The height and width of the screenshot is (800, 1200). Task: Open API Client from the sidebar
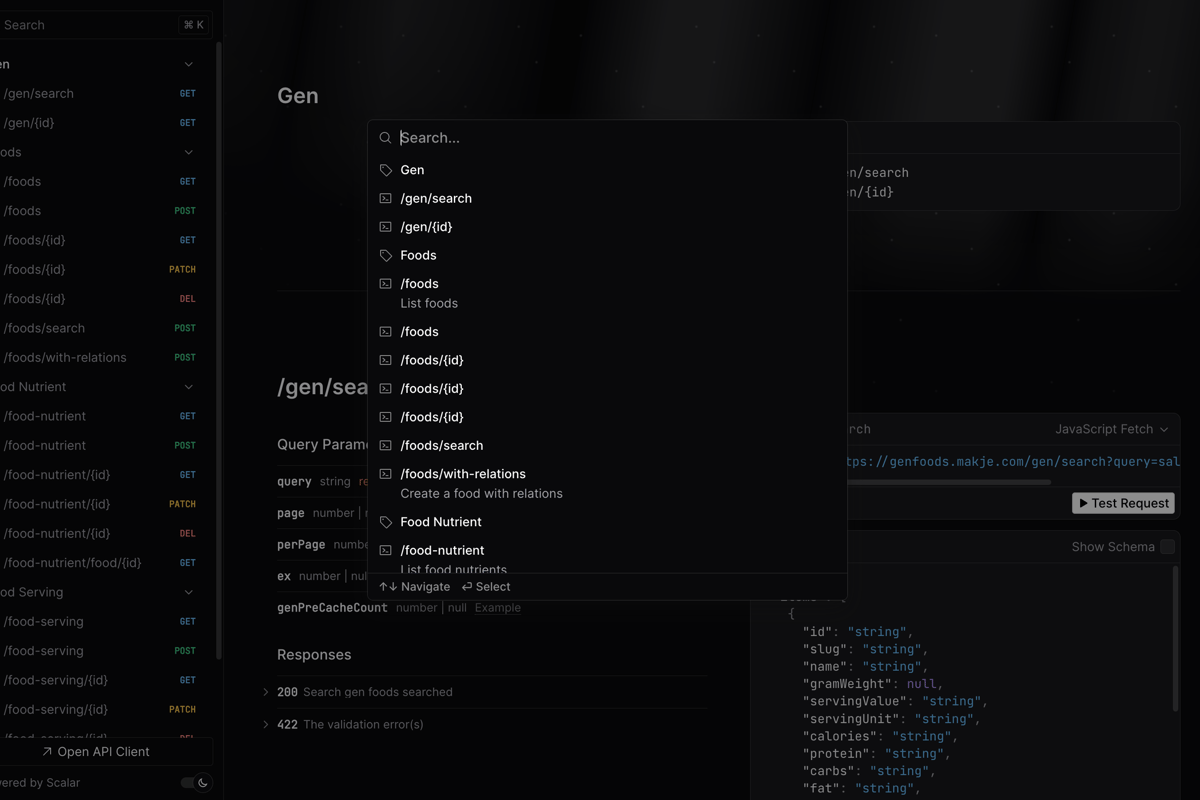coord(96,752)
